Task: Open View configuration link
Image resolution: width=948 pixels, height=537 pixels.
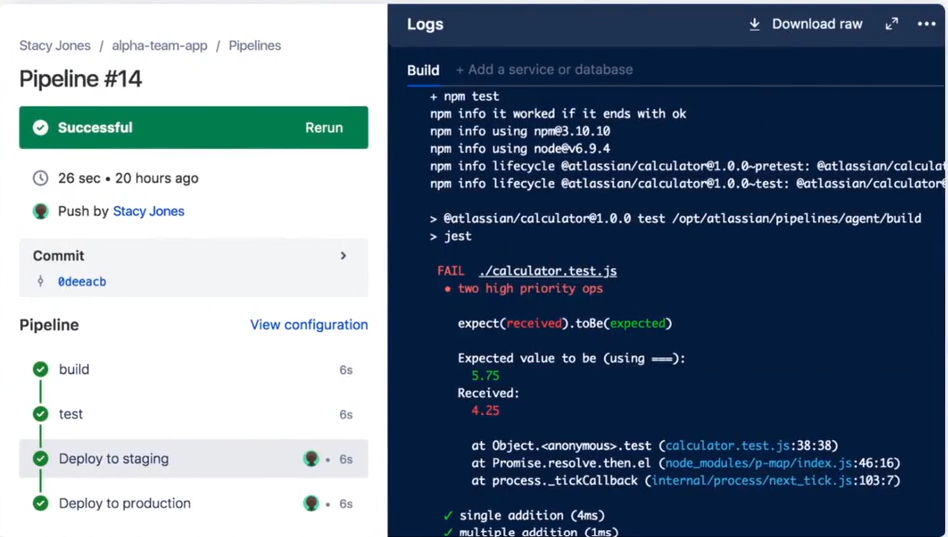Action: click(x=309, y=325)
